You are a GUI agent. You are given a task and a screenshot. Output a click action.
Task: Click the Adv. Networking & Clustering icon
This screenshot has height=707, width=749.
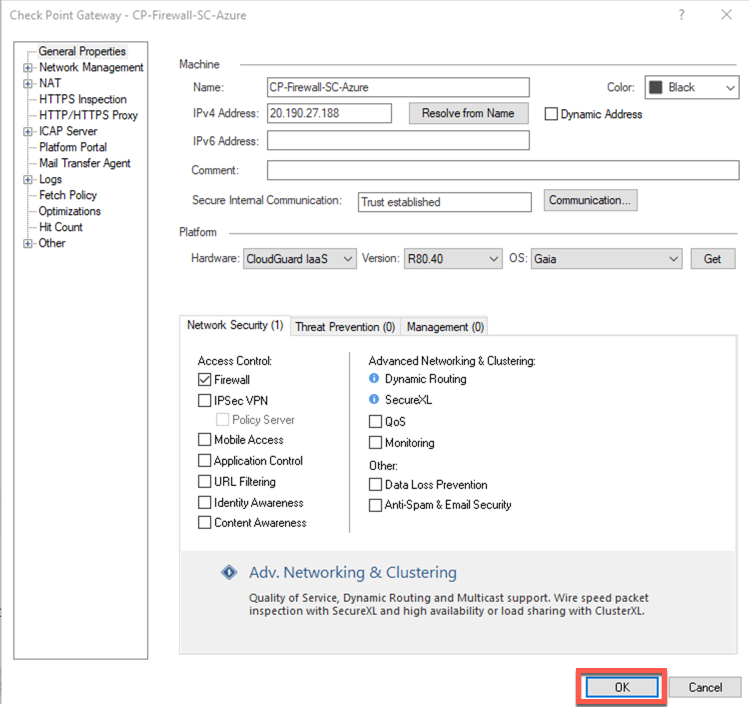[x=230, y=573]
